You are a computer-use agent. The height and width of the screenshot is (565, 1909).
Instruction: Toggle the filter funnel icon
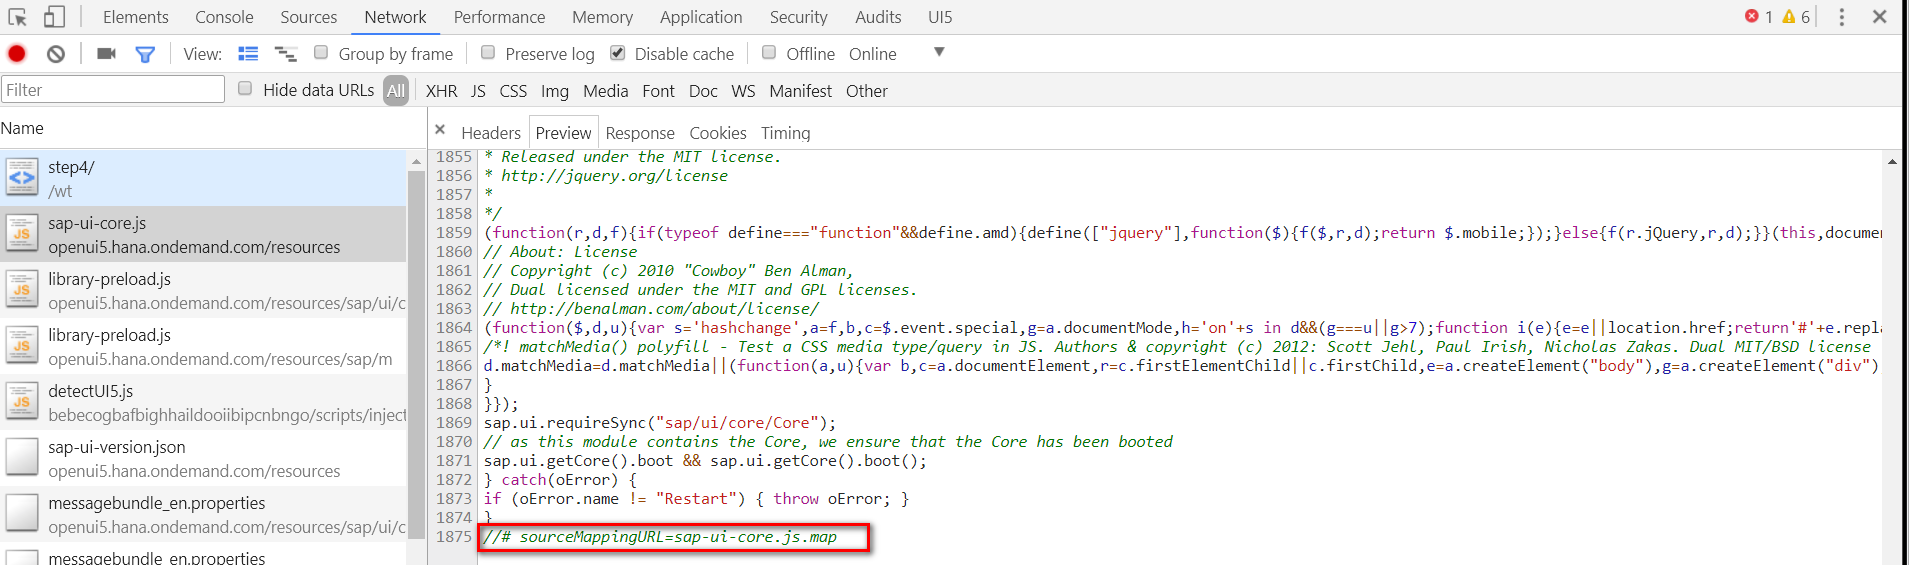pos(145,54)
